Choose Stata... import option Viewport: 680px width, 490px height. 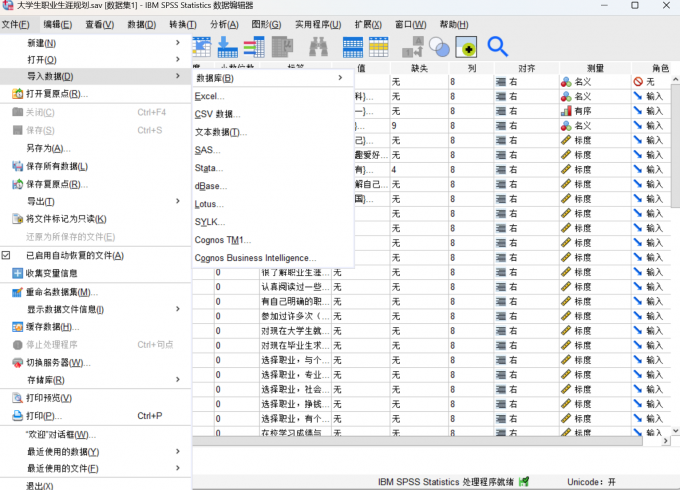tap(273, 168)
